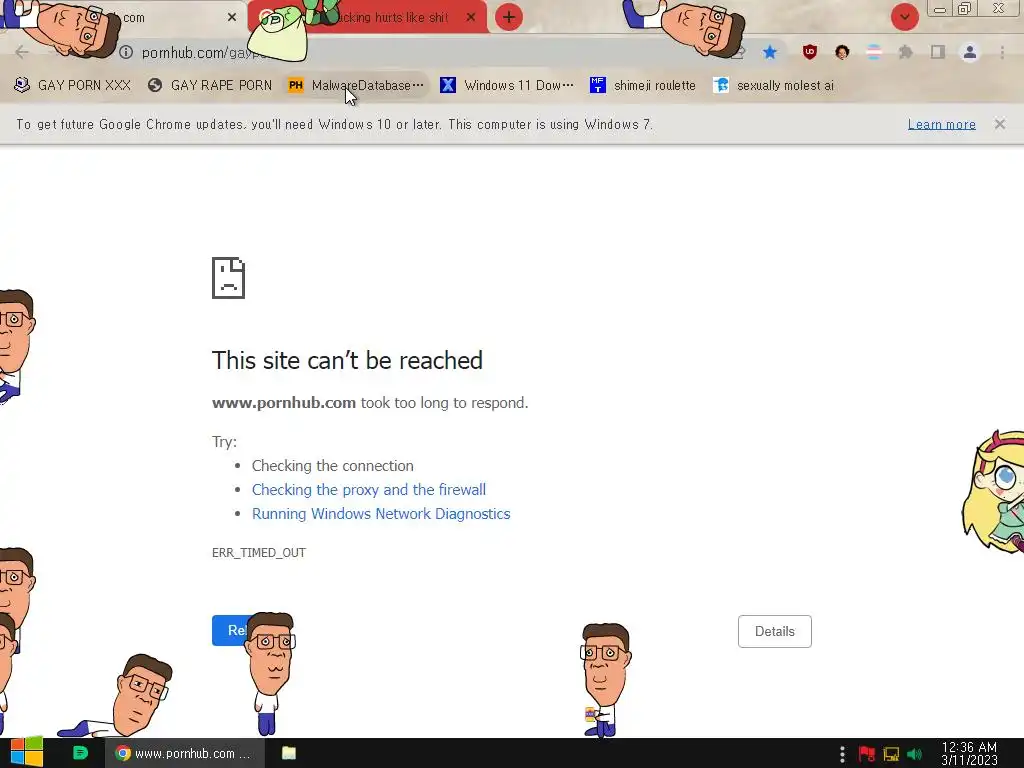Screen dimensions: 1024x768
Task: Select the Chrome window taskbar item
Action: click(184, 753)
